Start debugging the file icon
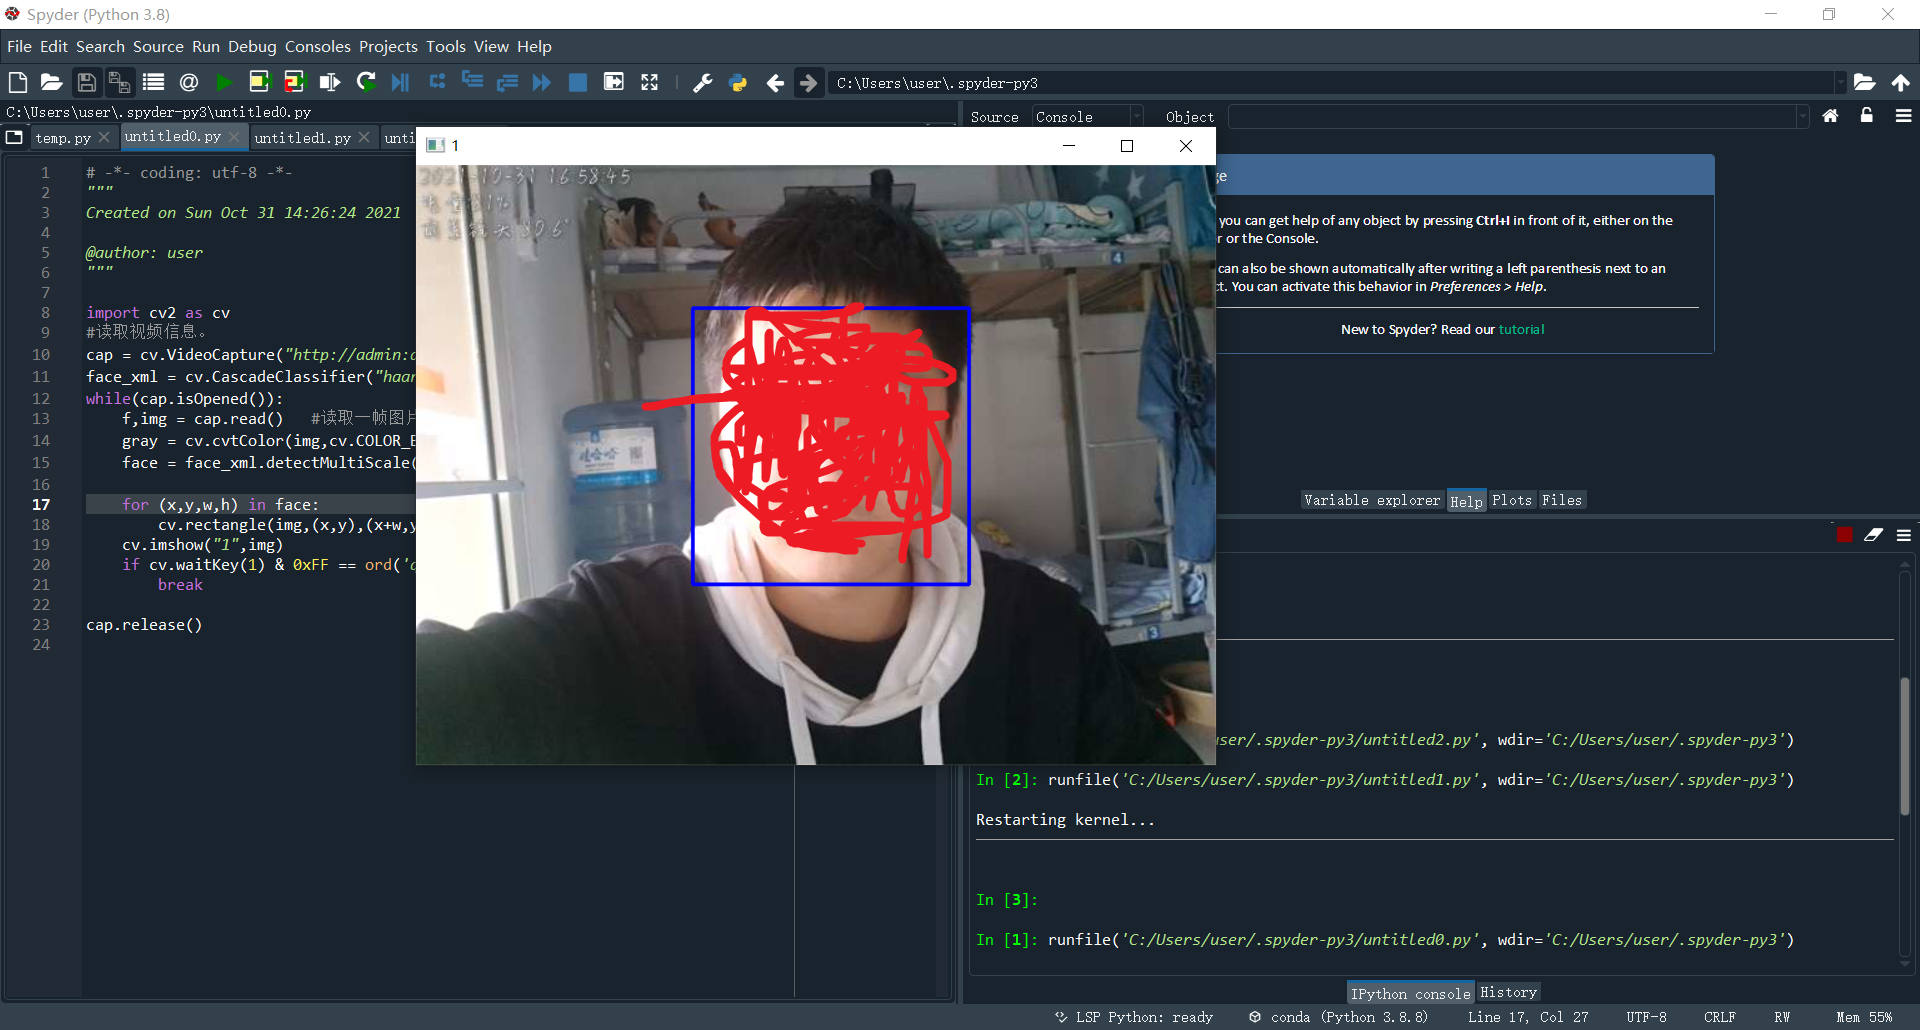This screenshot has height=1030, width=1920. tap(400, 82)
